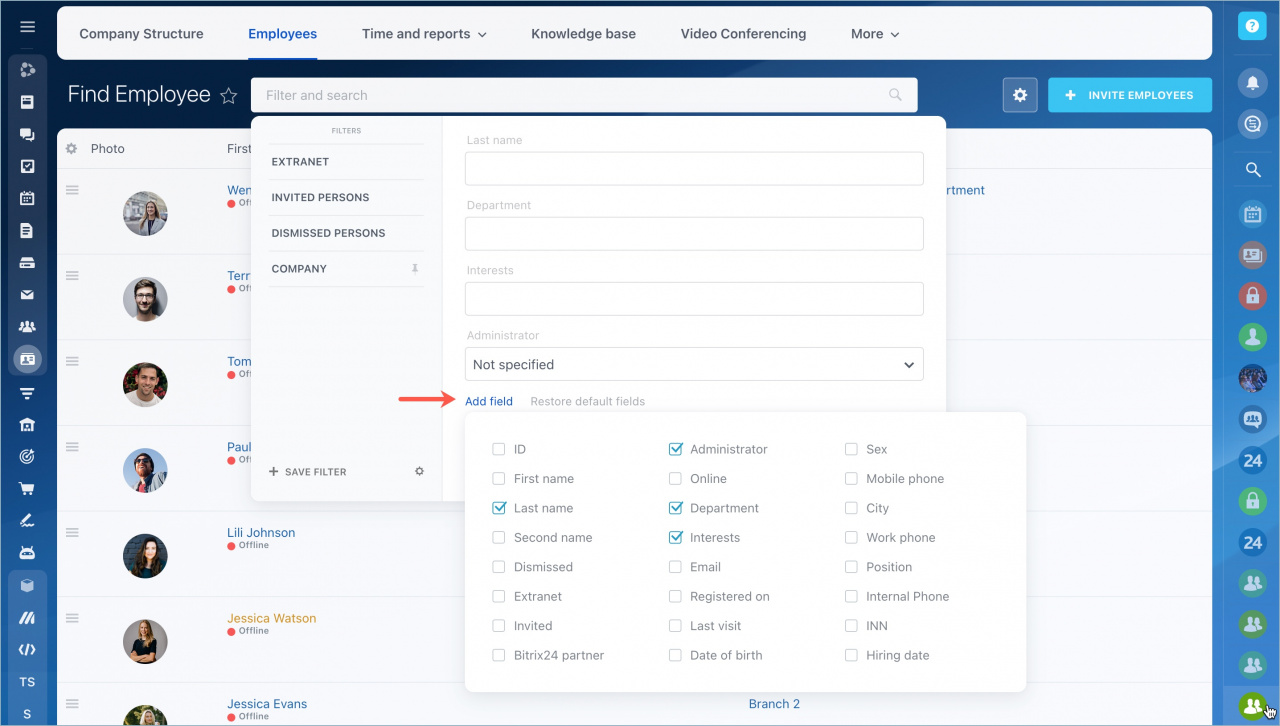The height and width of the screenshot is (726, 1280).
Task: Select the Employees tab
Action: click(x=283, y=34)
